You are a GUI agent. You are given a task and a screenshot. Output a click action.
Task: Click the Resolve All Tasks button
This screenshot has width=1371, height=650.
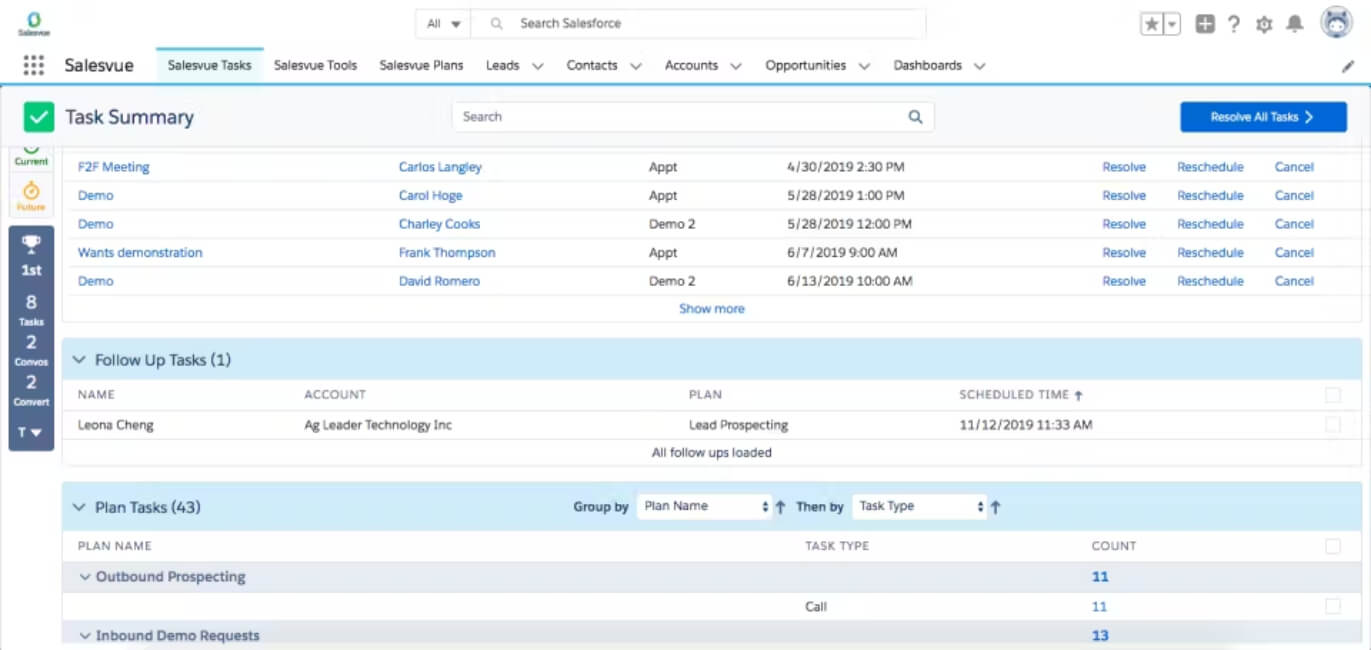pos(1264,117)
